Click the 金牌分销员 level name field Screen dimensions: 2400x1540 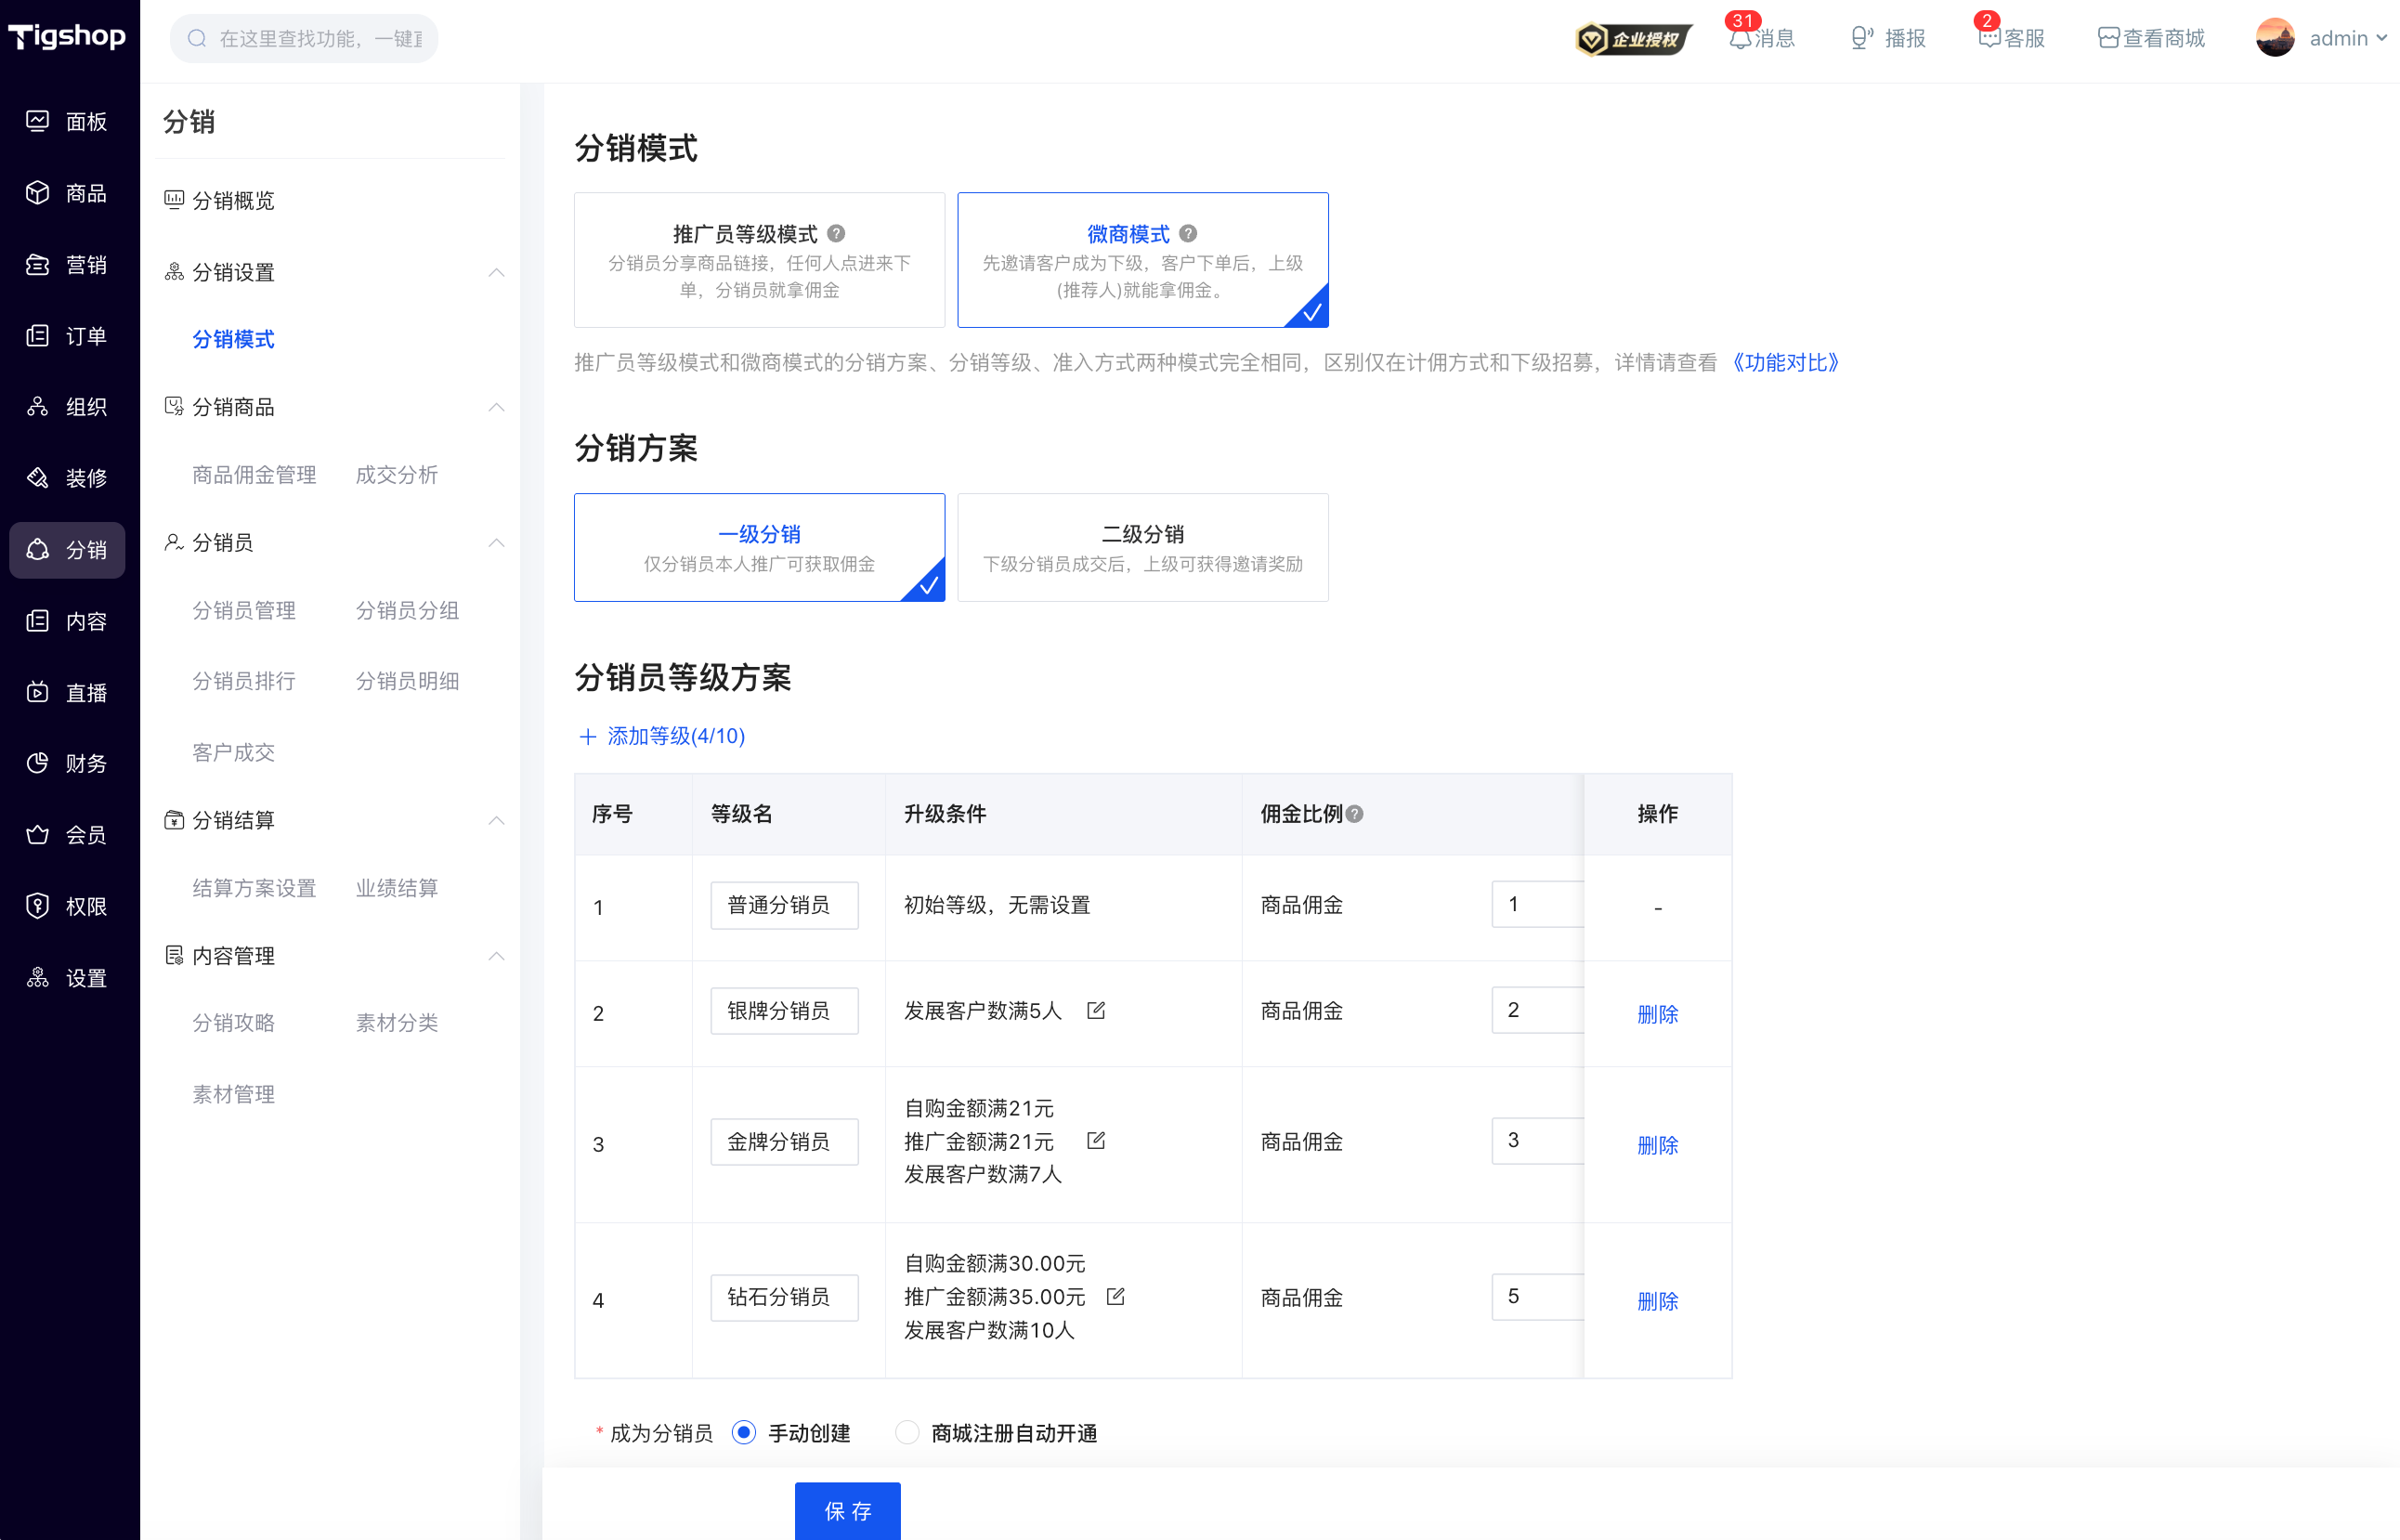click(784, 1141)
